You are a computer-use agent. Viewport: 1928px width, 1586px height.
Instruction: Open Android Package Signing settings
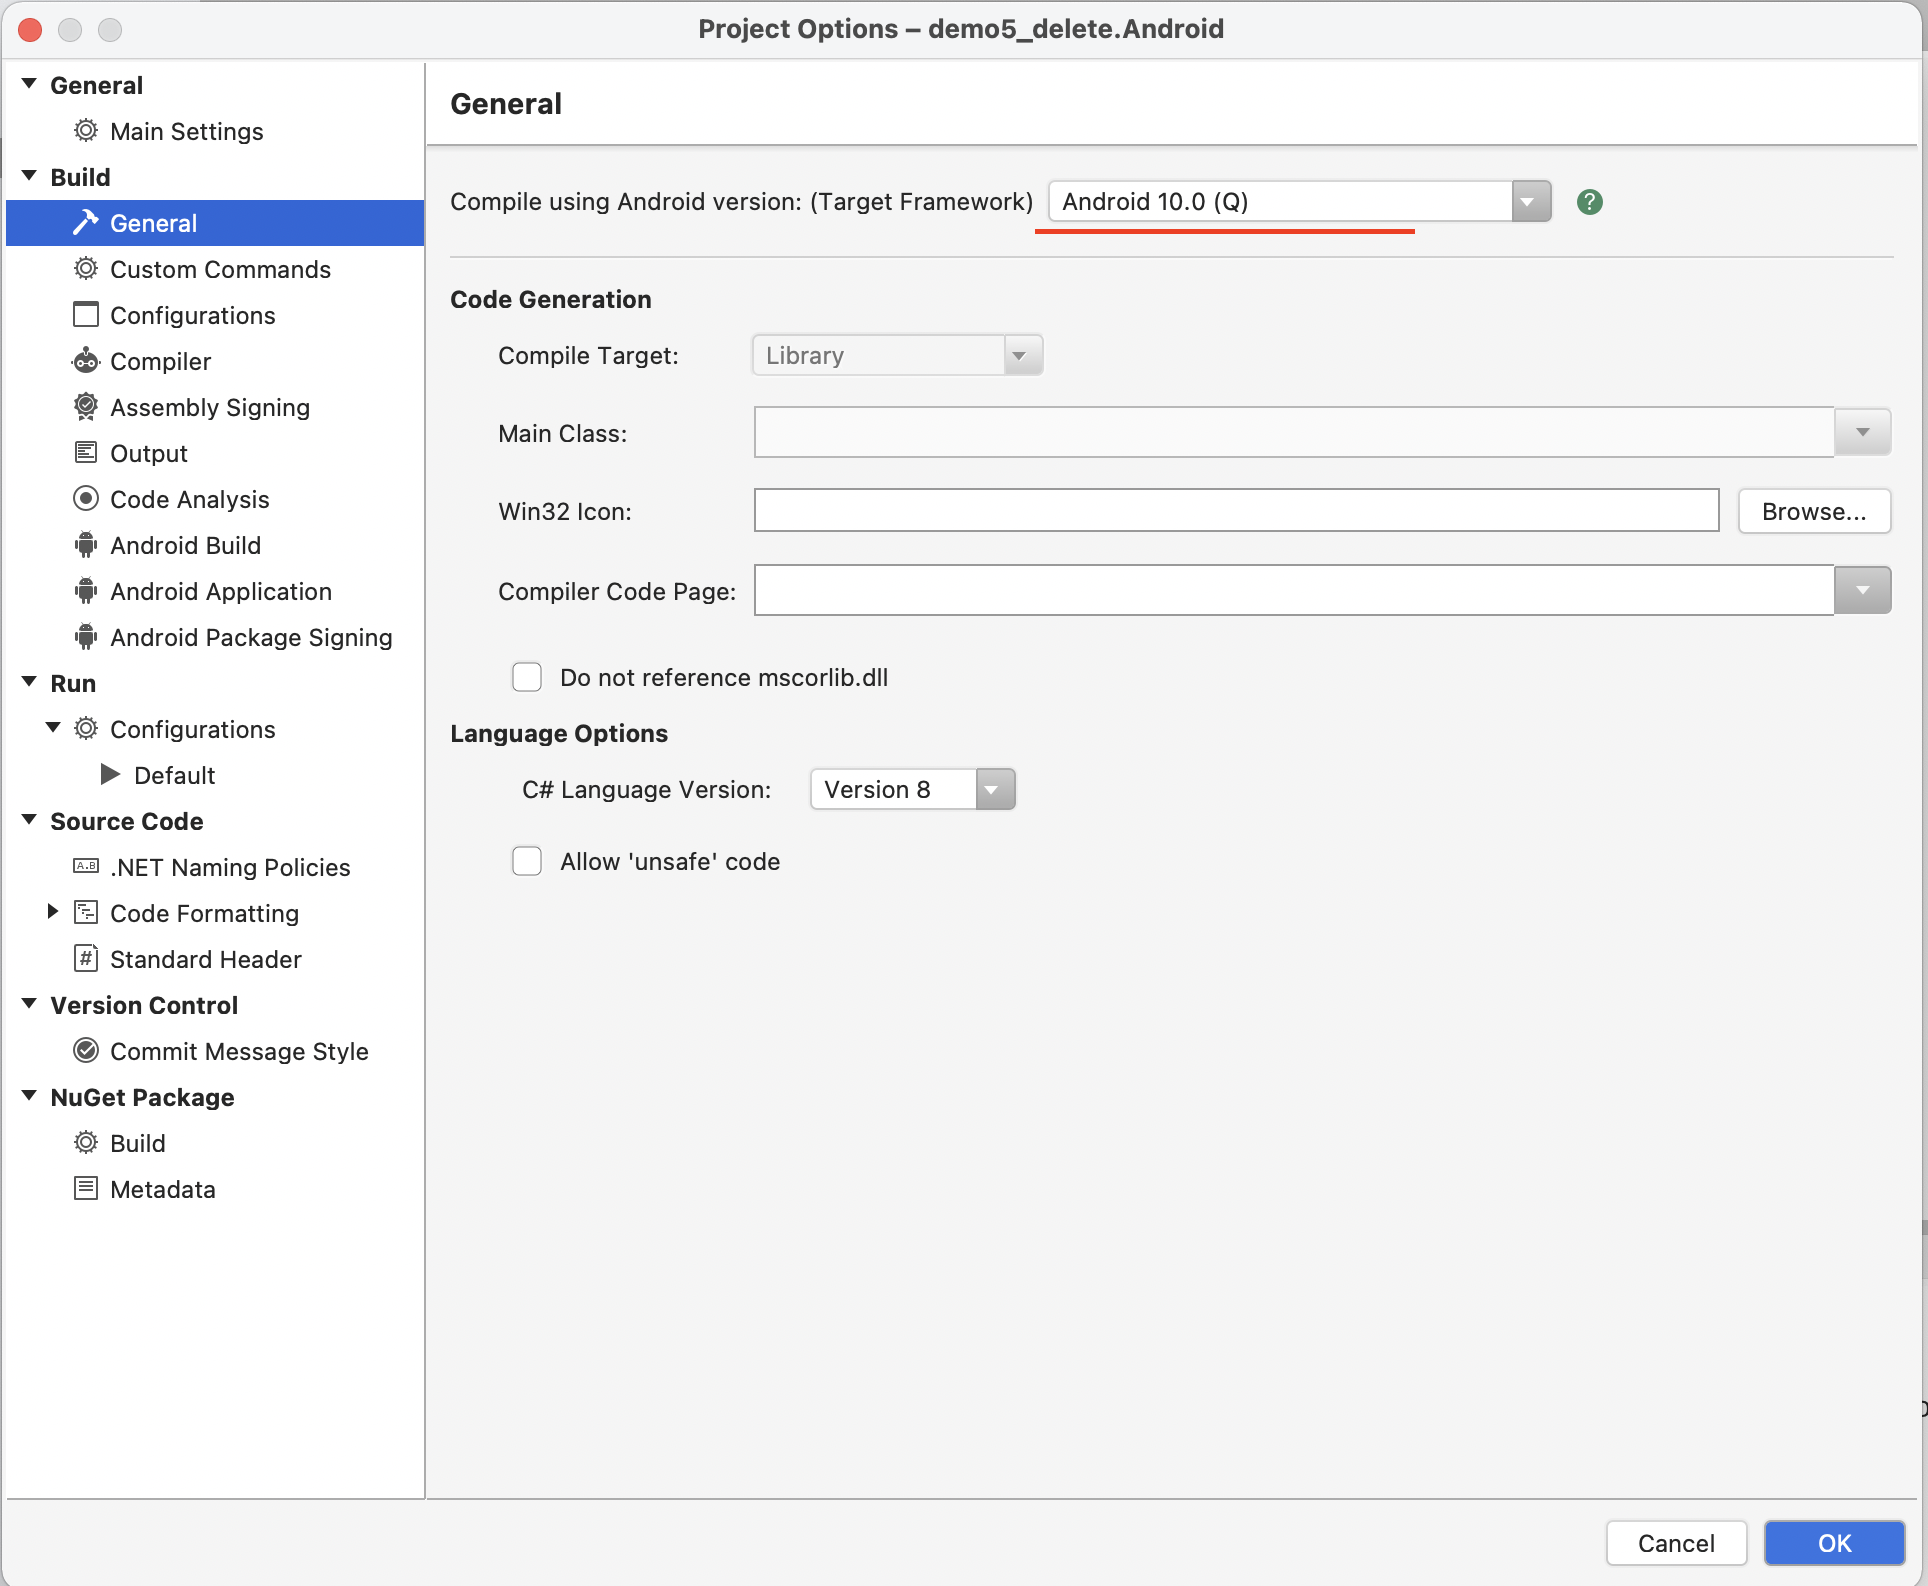[251, 637]
